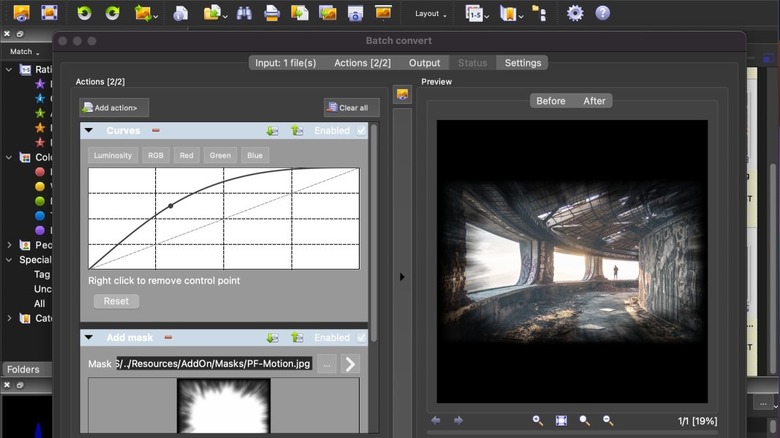Move the Add mask action down

(x=272, y=337)
